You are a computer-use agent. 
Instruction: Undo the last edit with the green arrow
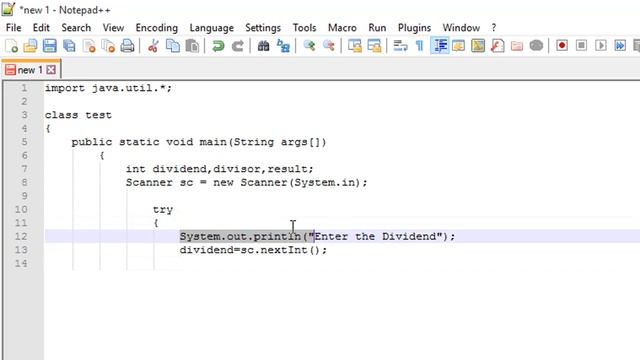[218, 46]
